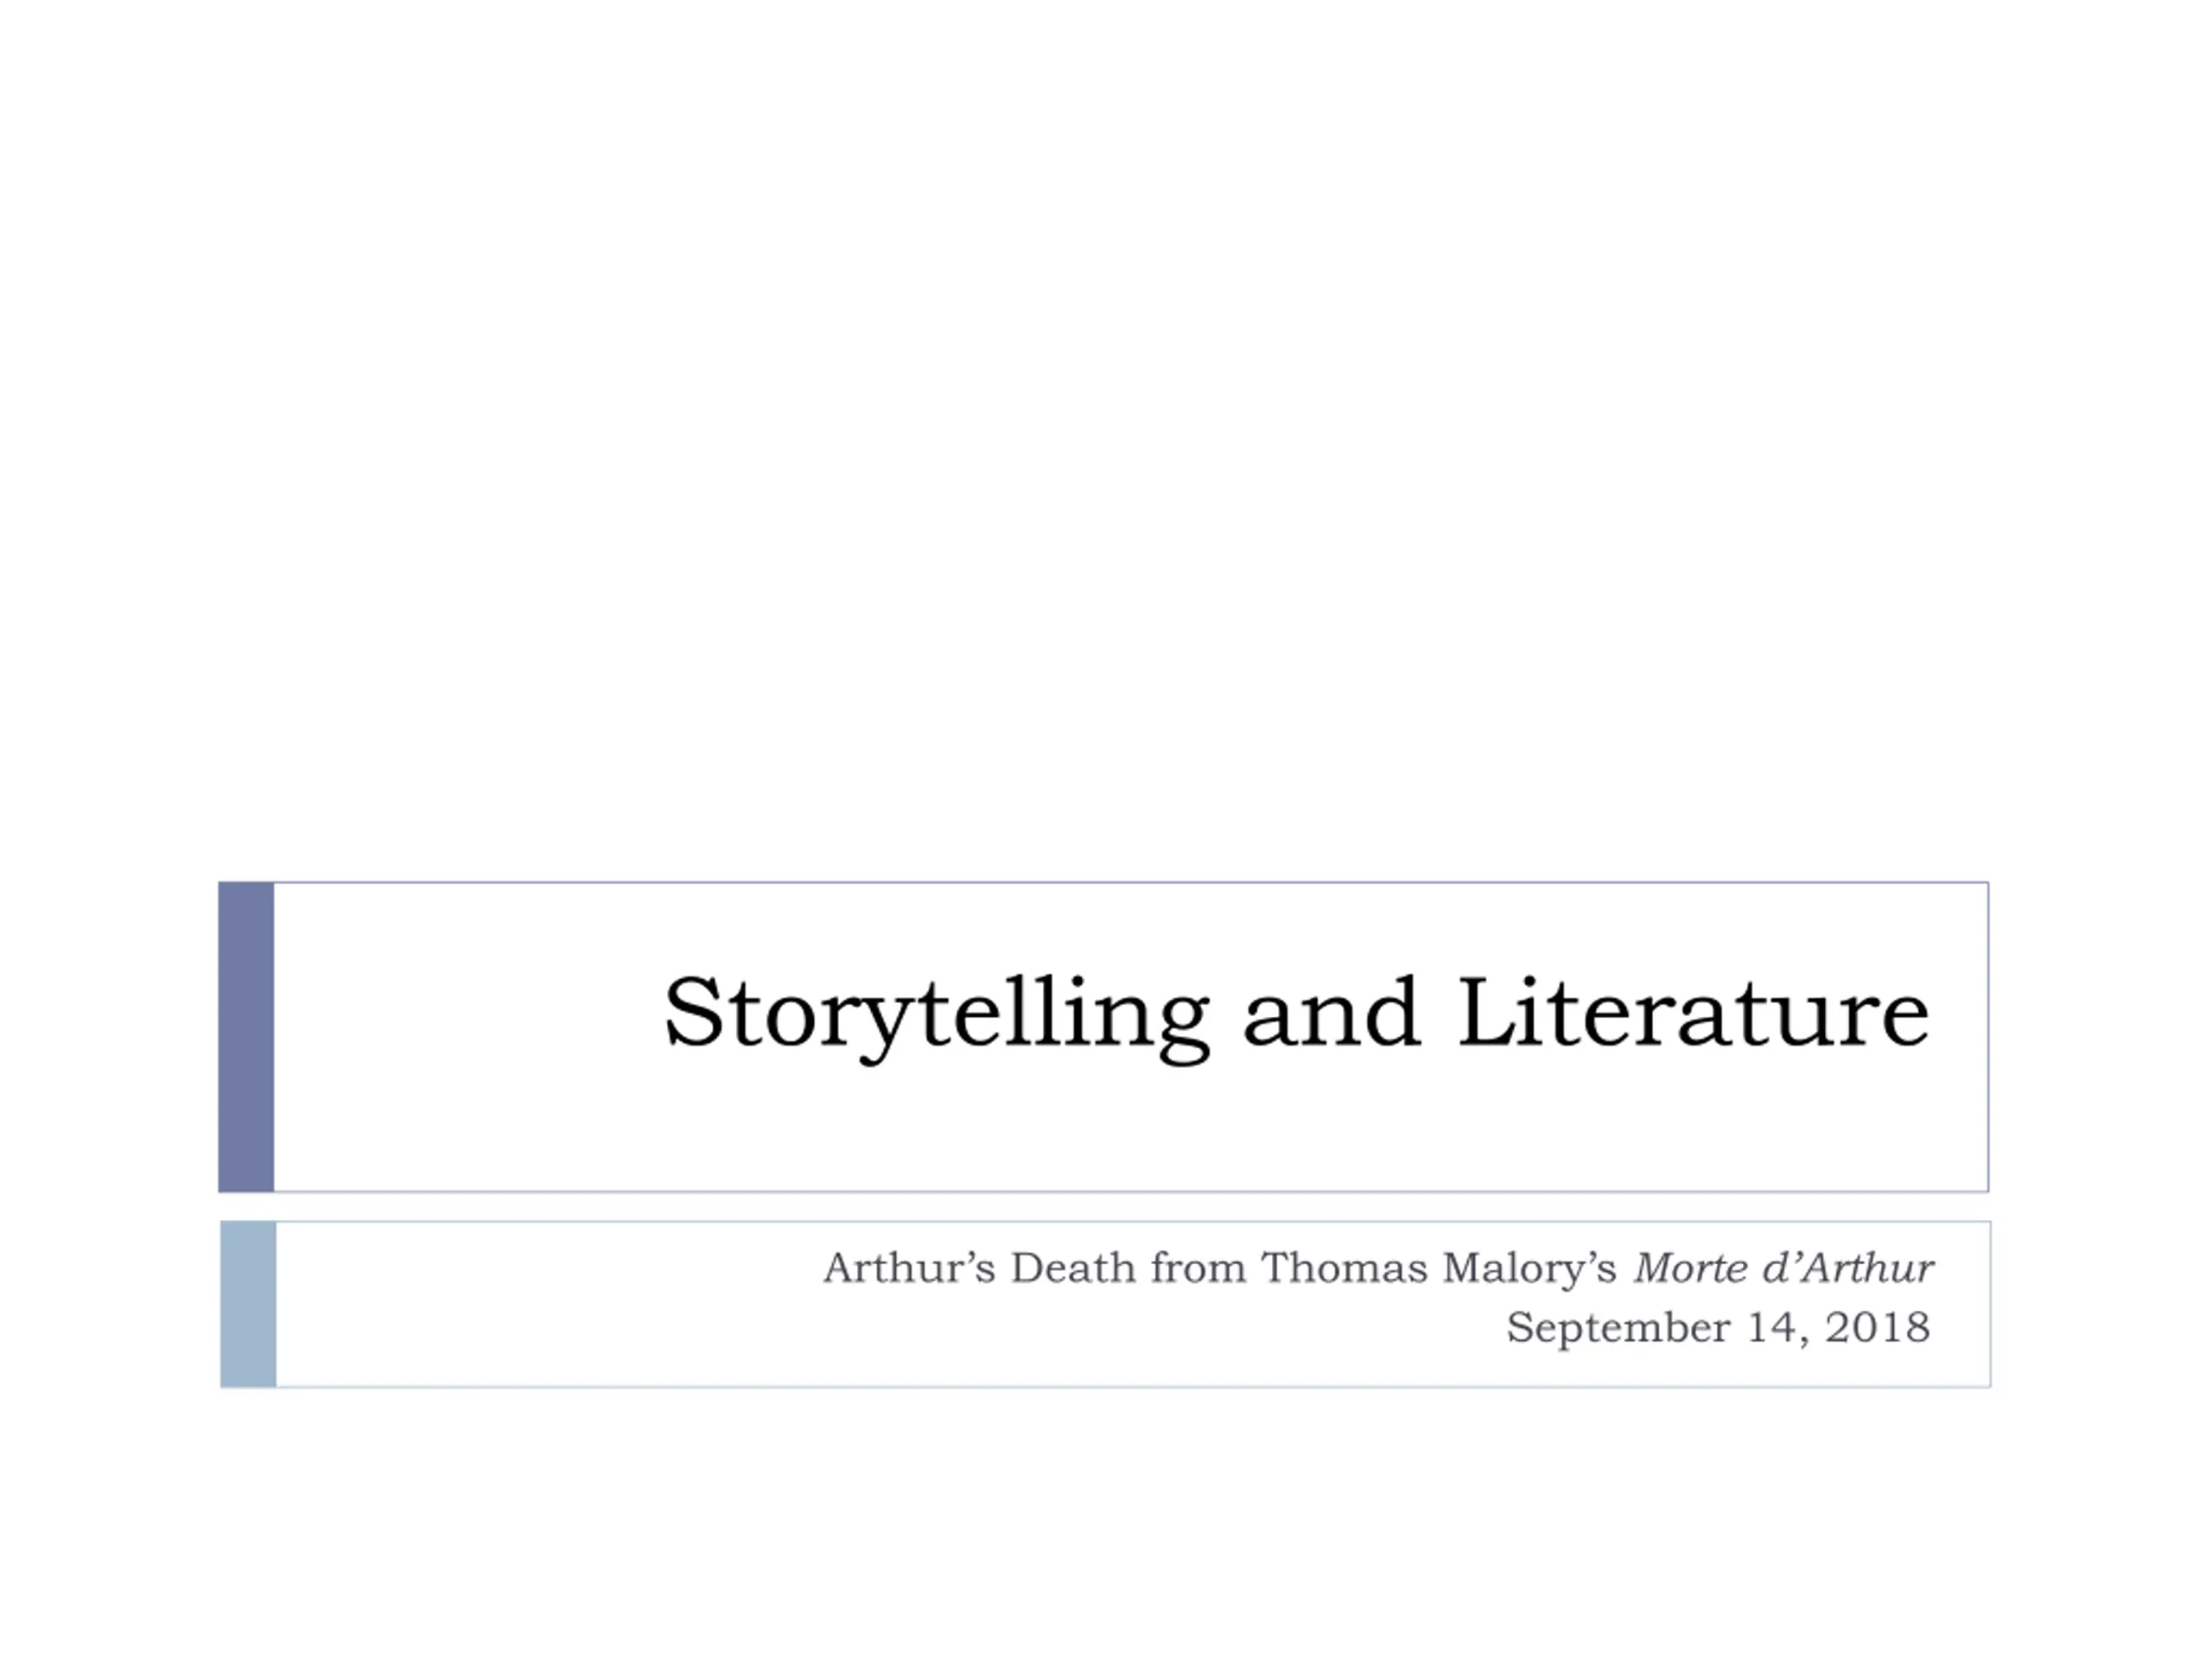Click the year "2018" in the date
2212x1659 pixels.
1877,1327
